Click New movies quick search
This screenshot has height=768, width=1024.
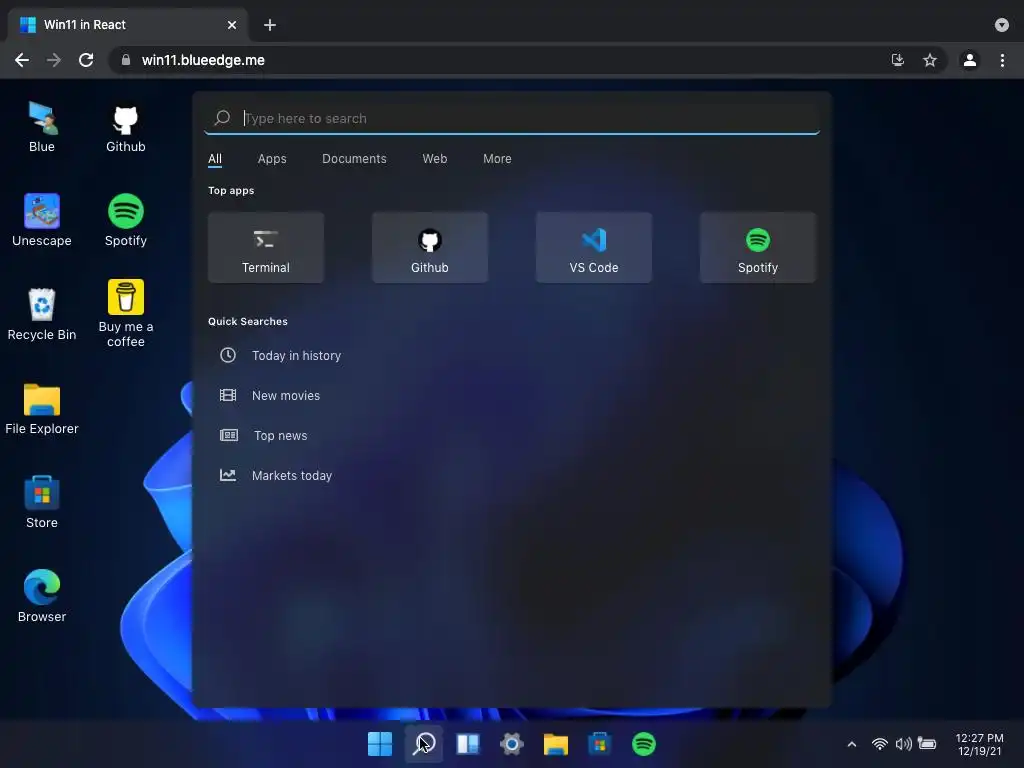click(x=270, y=395)
